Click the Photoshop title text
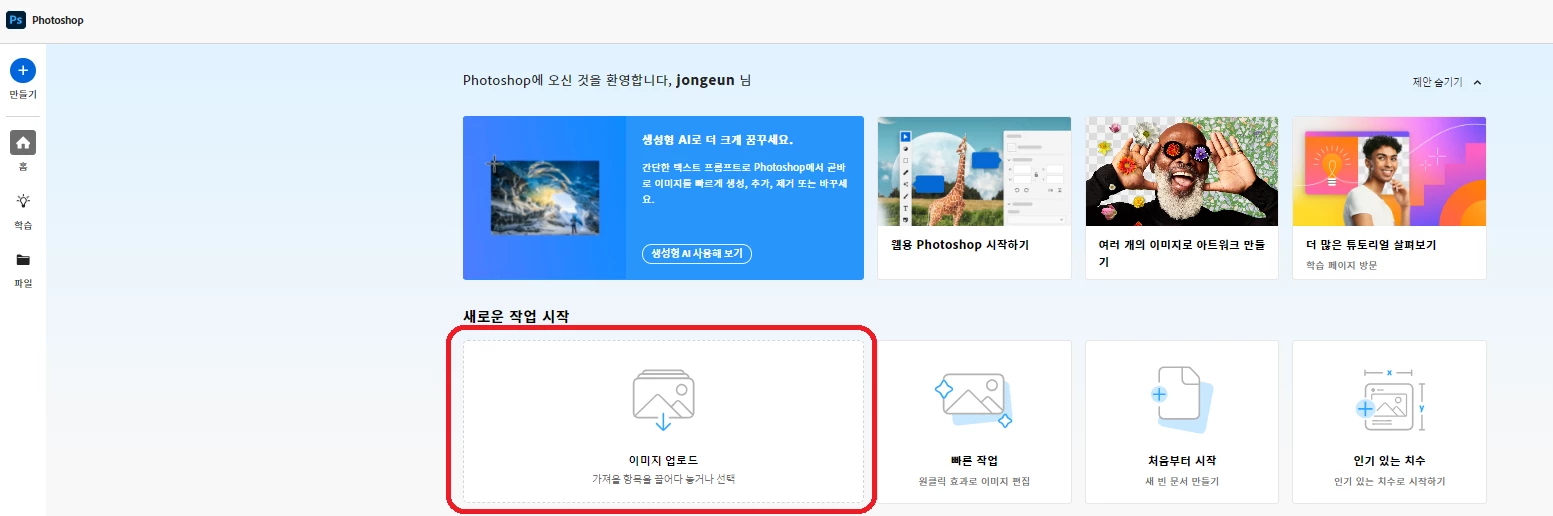Screen dimensions: 1553x516 click(x=58, y=20)
